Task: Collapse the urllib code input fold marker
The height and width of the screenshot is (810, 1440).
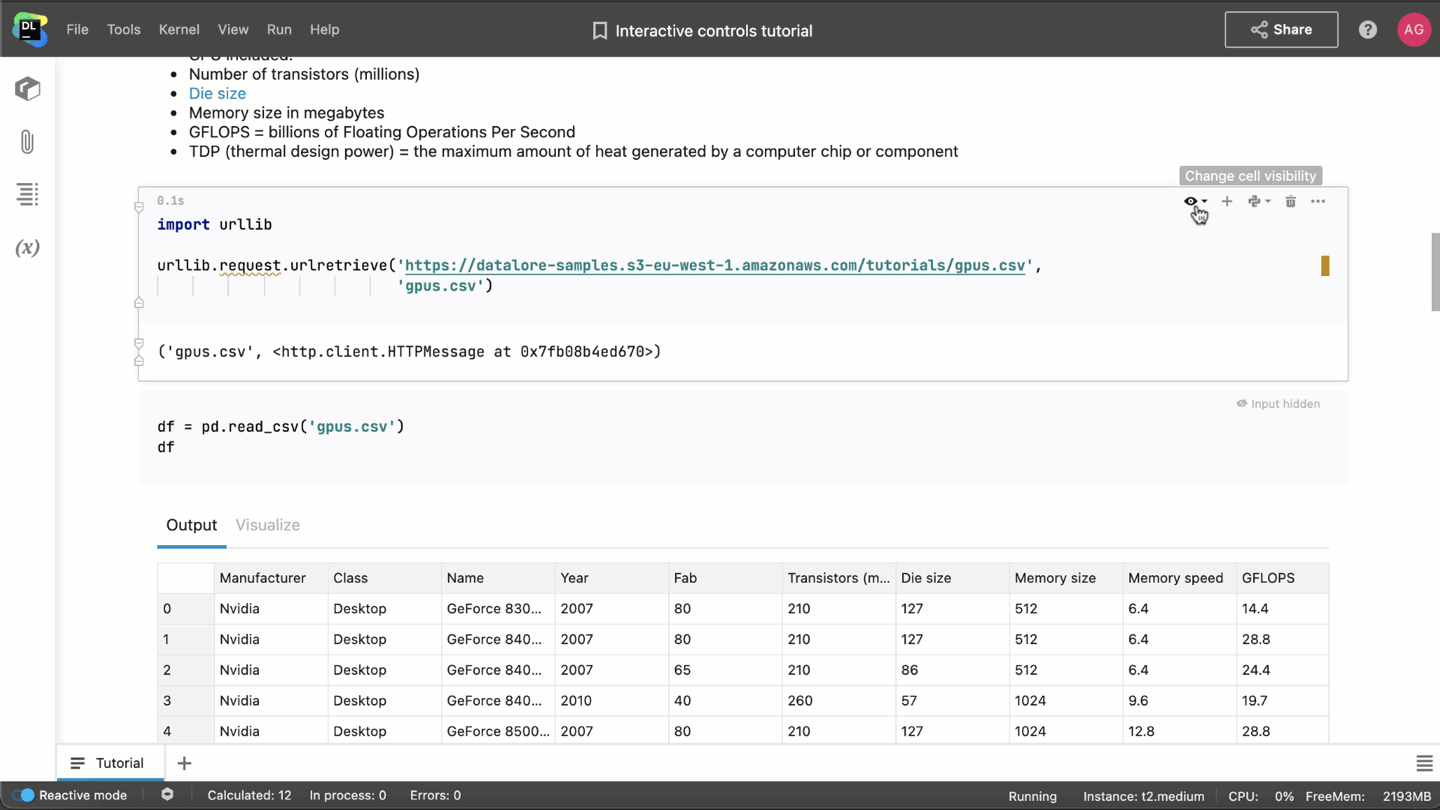Action: tap(139, 207)
